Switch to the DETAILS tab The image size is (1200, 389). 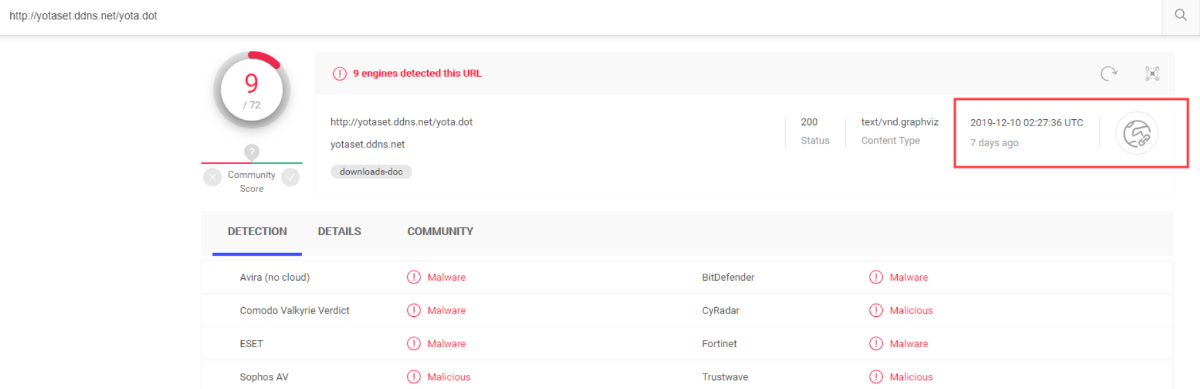pyautogui.click(x=339, y=232)
